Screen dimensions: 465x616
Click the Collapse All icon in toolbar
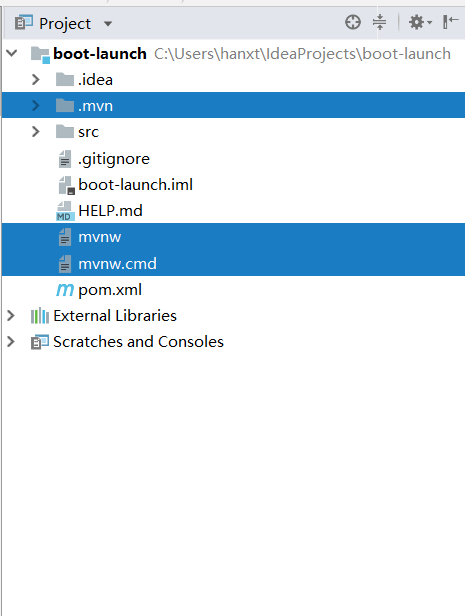(379, 22)
